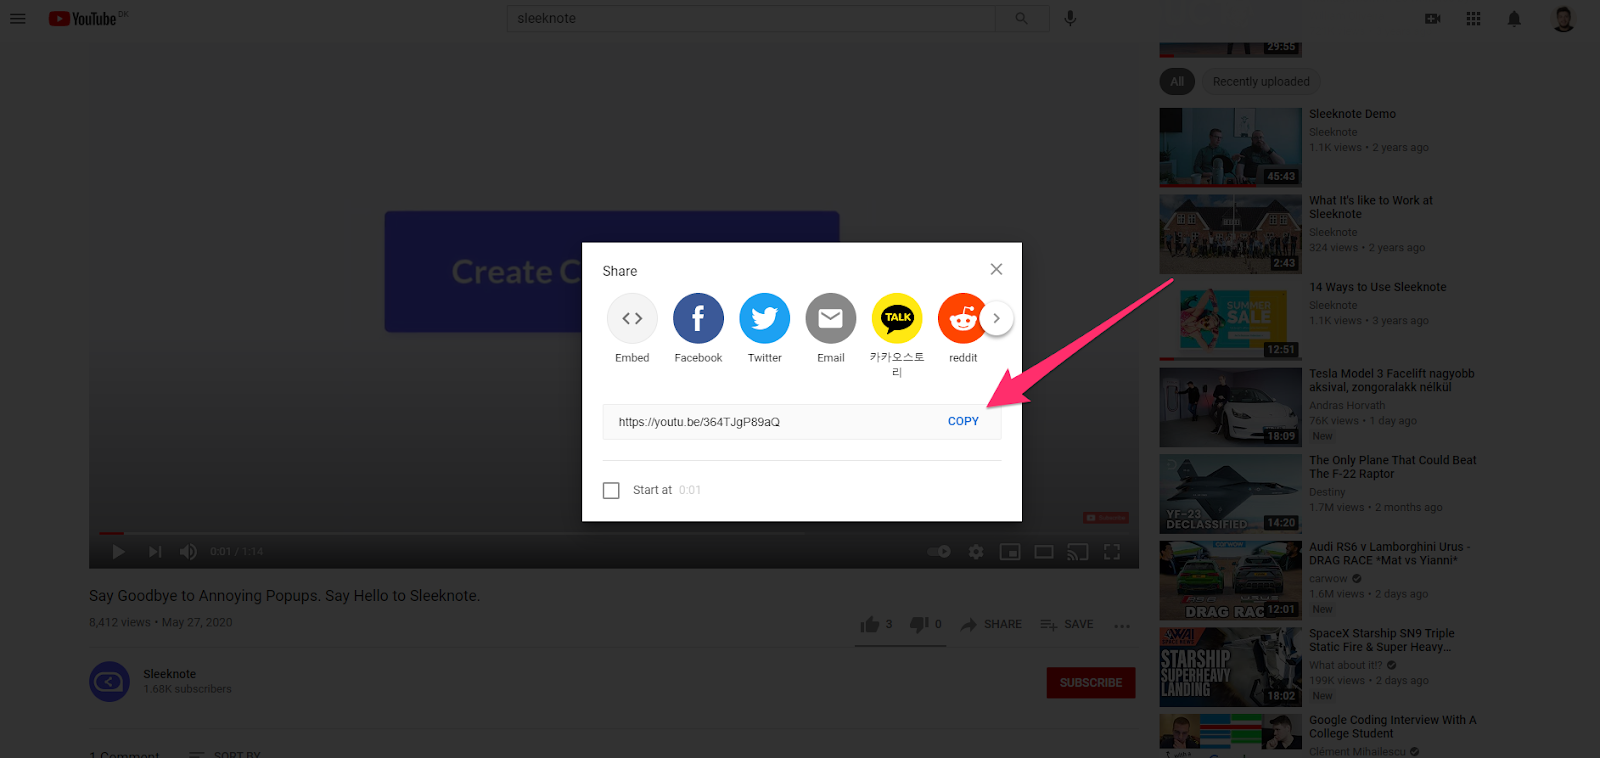Image resolution: width=1600 pixels, height=758 pixels.
Task: Enable the Start at checkbox
Action: click(x=611, y=490)
